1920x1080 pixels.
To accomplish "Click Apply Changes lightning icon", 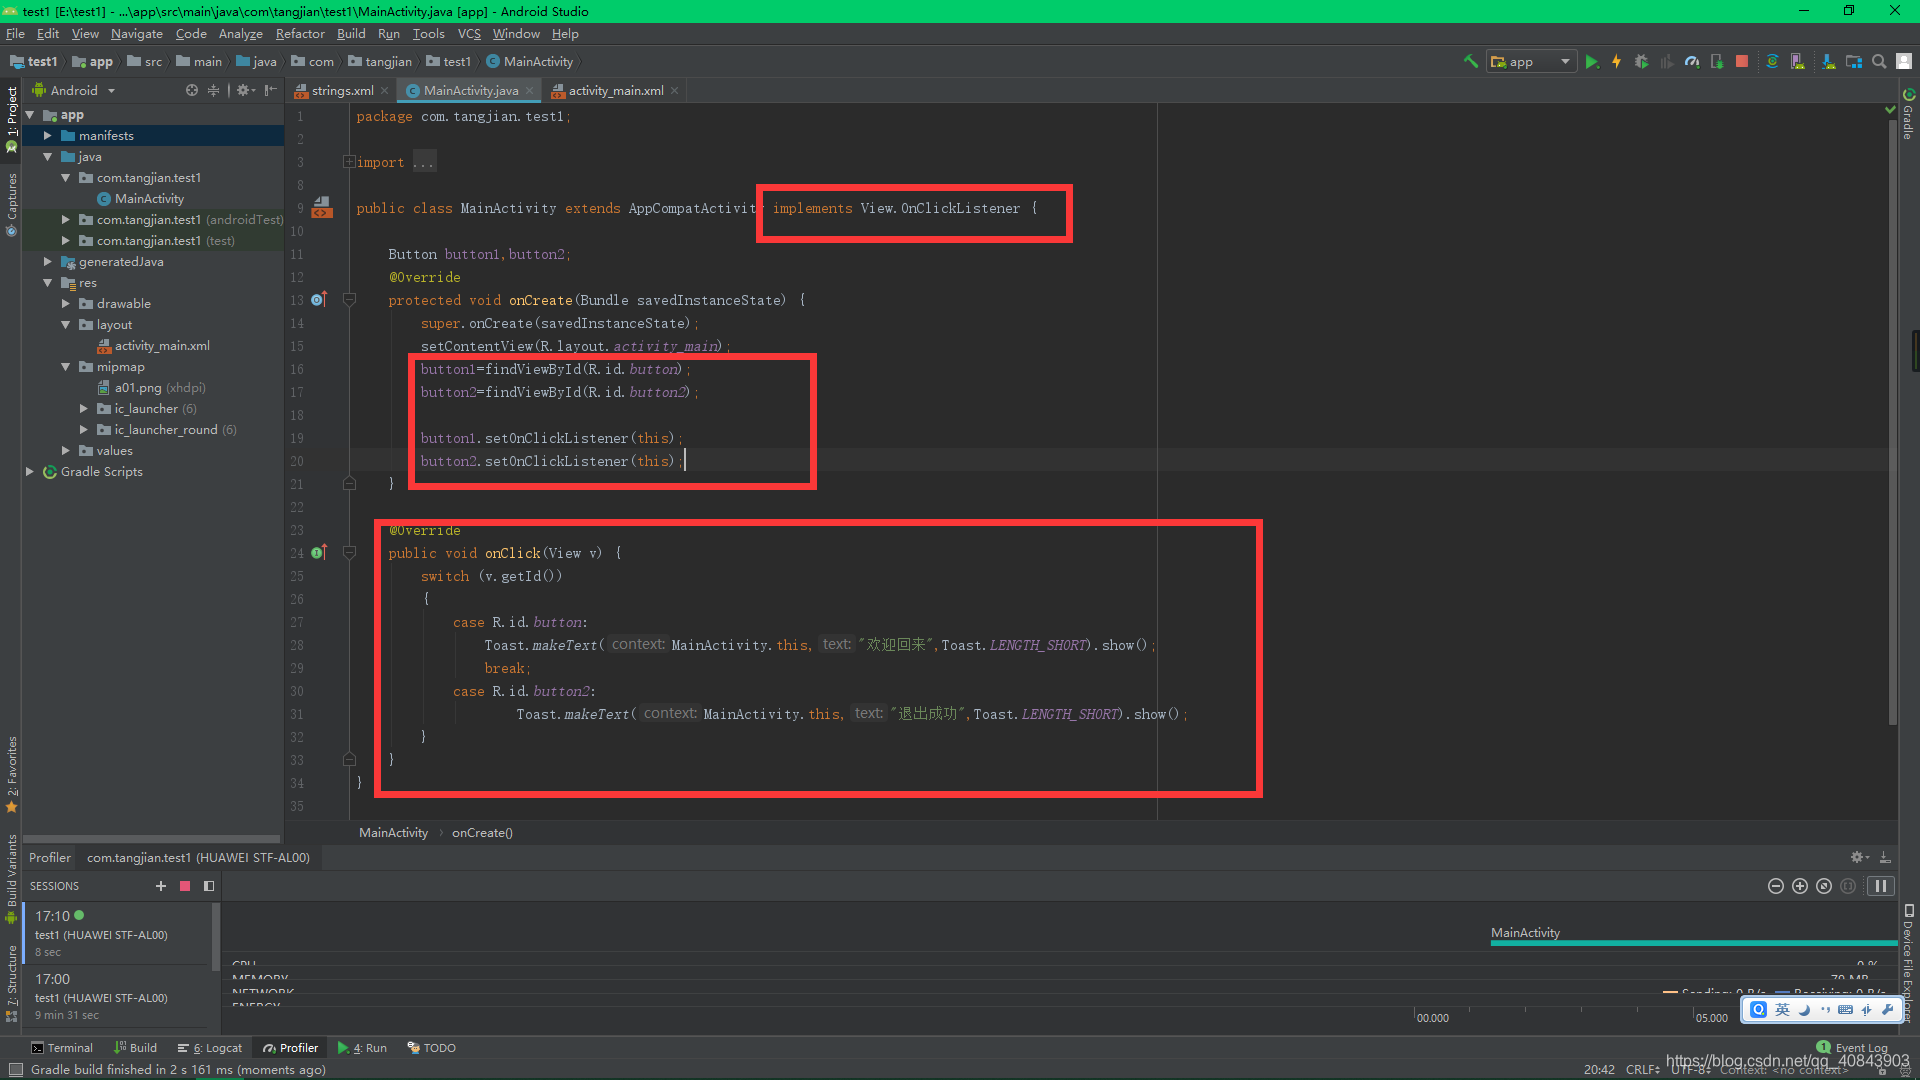I will coord(1616,62).
